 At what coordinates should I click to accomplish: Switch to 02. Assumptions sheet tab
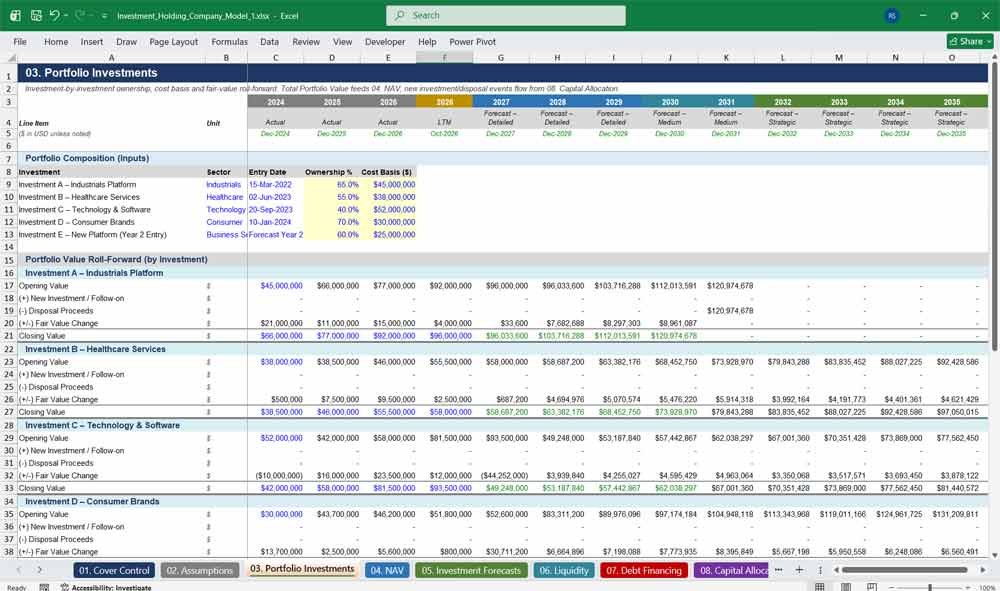click(200, 571)
